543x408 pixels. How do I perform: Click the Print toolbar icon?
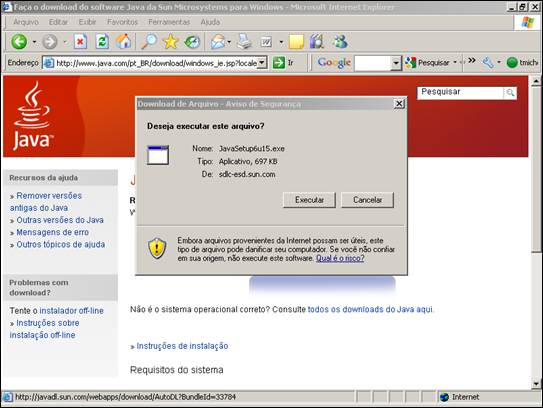(x=244, y=42)
